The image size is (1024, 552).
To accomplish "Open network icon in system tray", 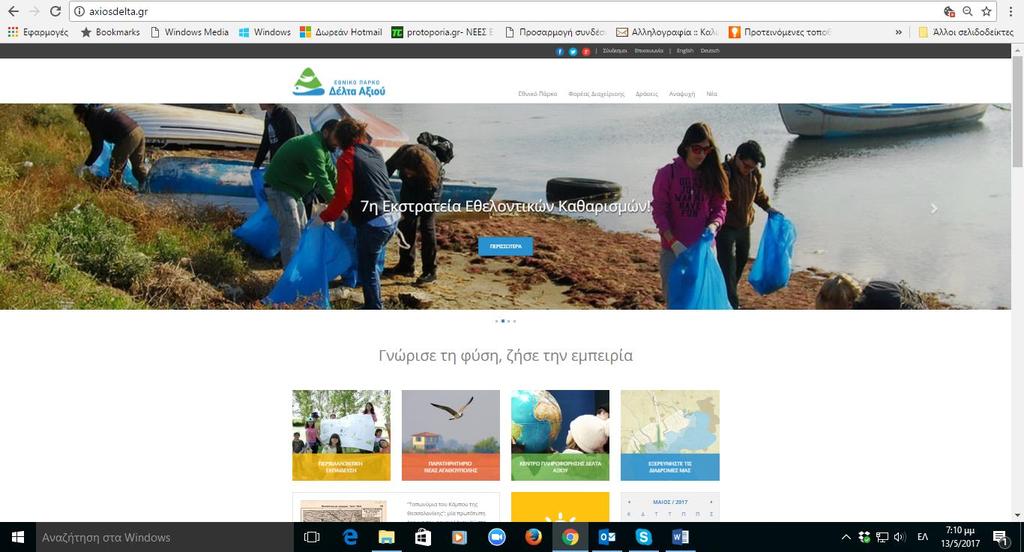I will click(882, 537).
